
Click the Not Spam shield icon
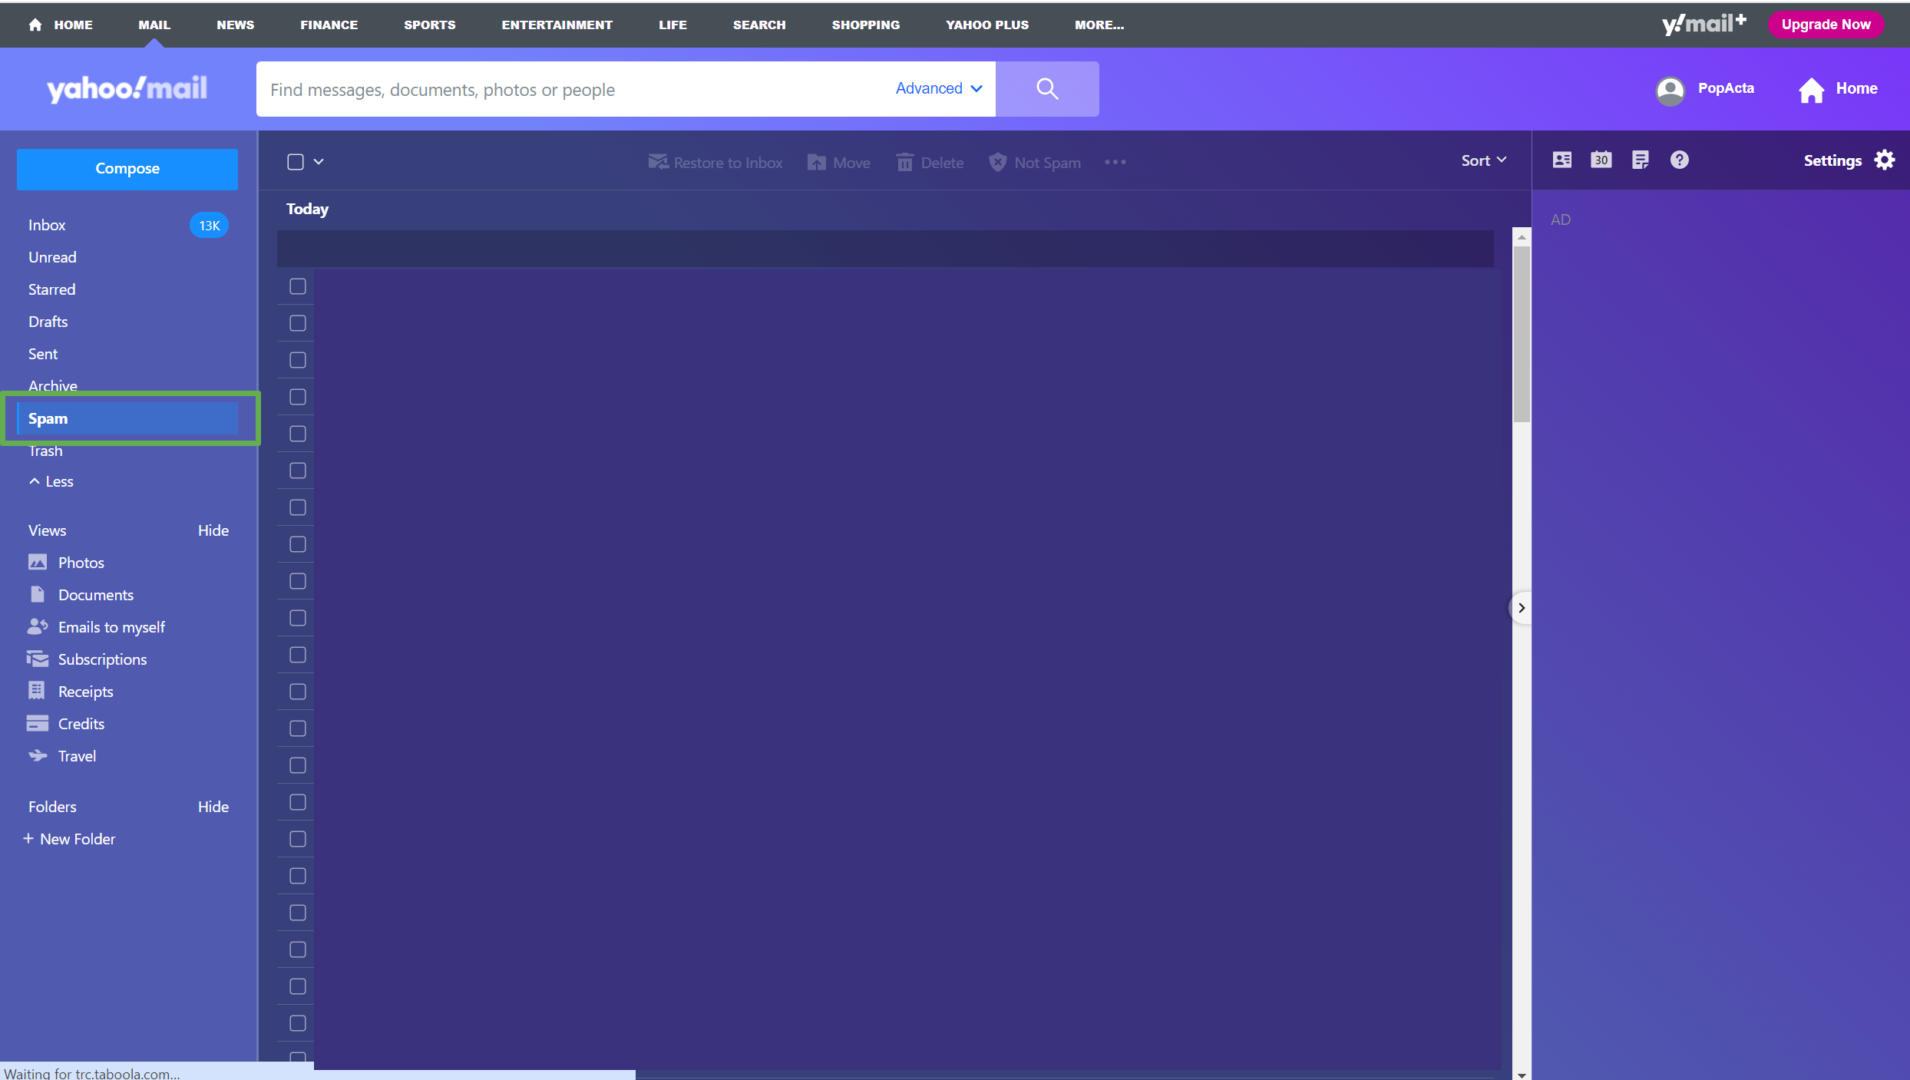point(998,162)
